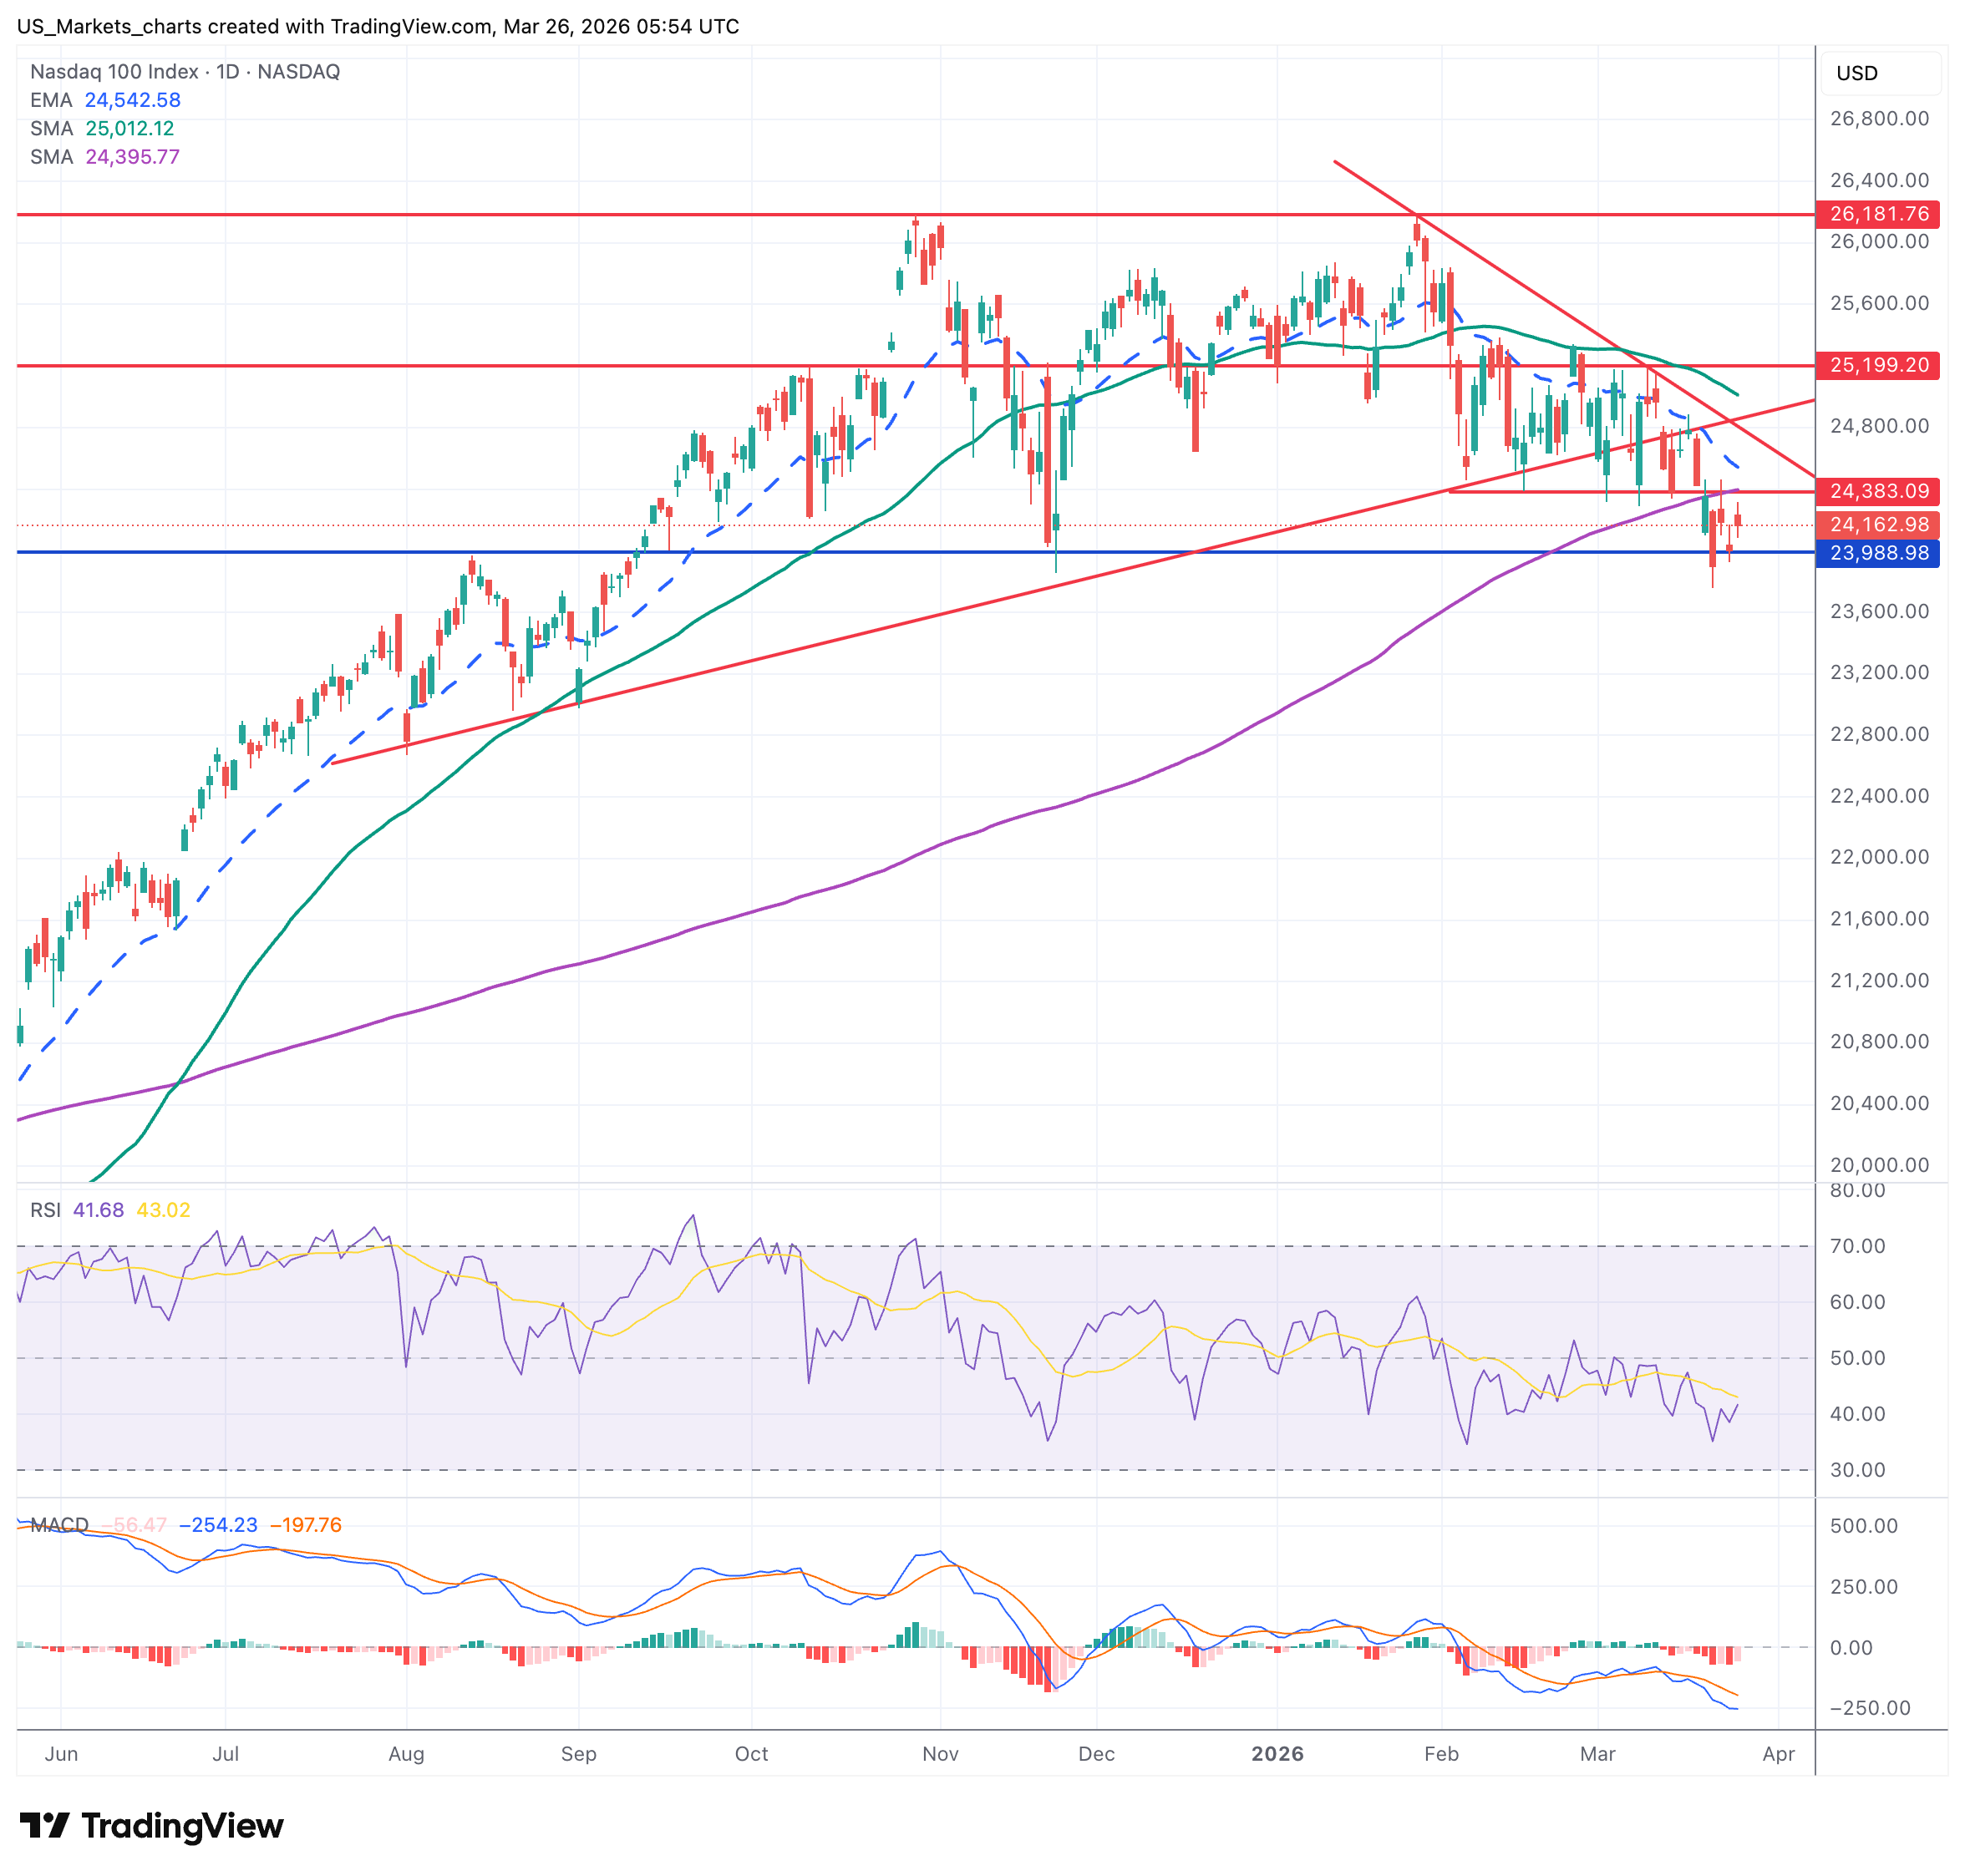Select the purple SMA 24,395.77 legend entry
The height and width of the screenshot is (1876, 1965).
[104, 157]
